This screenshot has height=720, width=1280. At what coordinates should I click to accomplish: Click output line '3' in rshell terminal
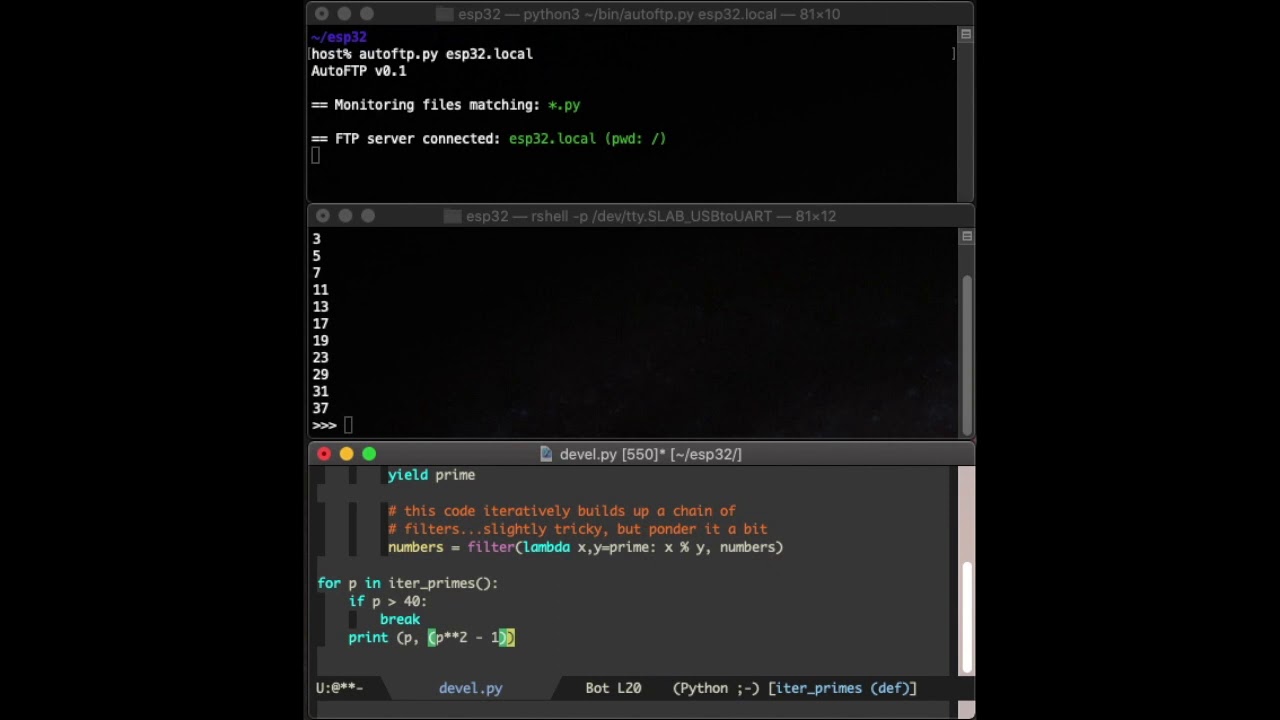(x=316, y=238)
